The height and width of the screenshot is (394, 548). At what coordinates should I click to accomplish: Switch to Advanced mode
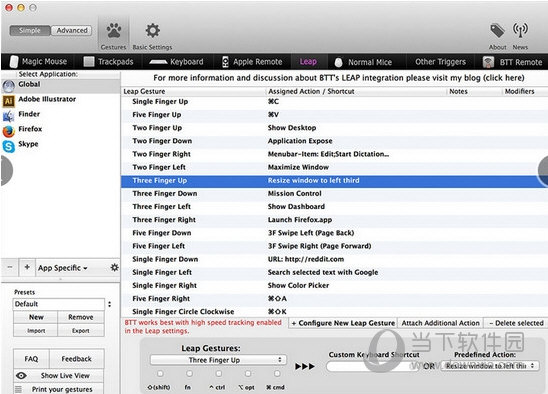click(72, 31)
